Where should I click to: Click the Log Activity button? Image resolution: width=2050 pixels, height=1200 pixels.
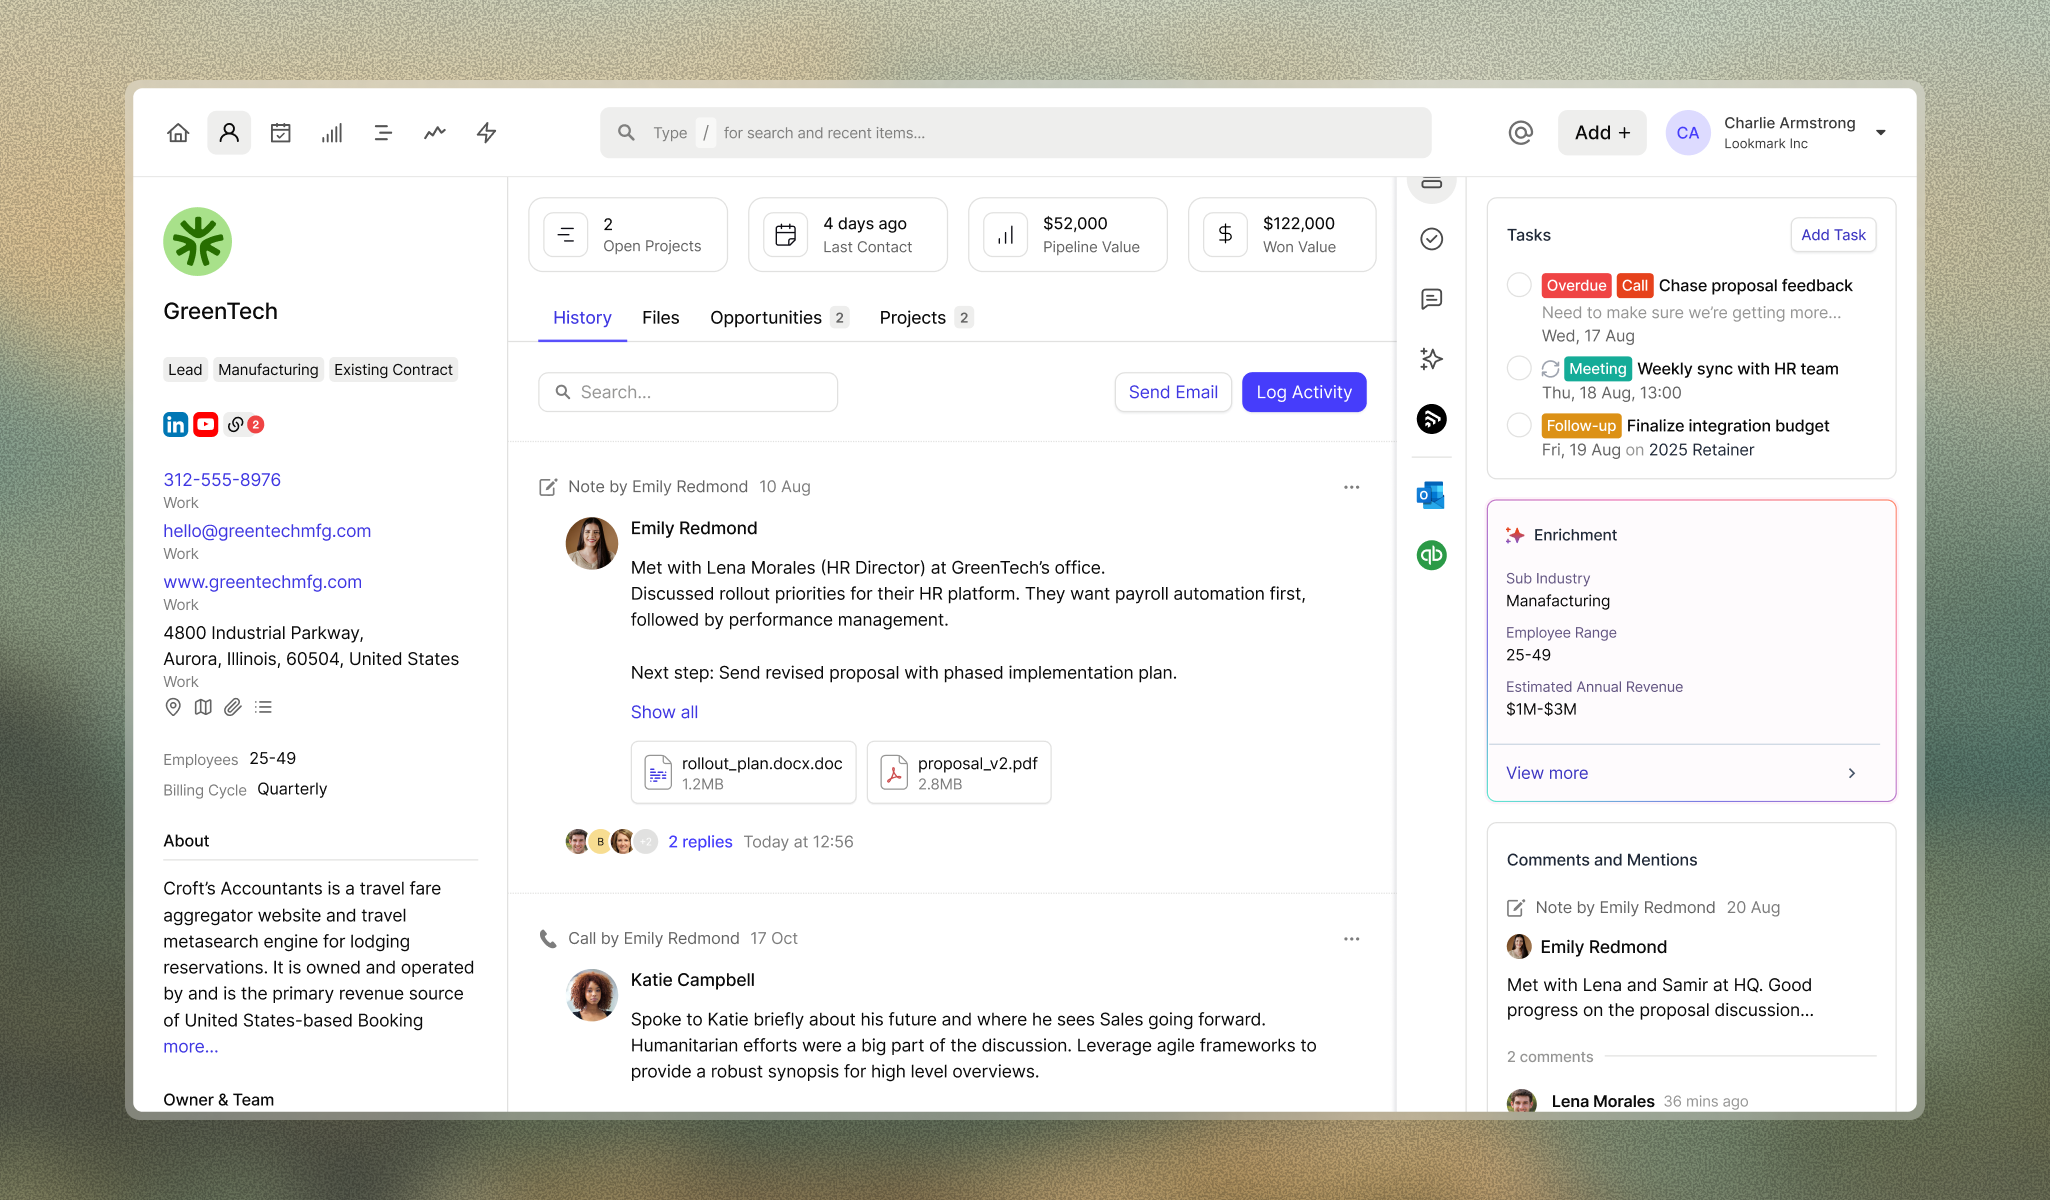[x=1303, y=392]
